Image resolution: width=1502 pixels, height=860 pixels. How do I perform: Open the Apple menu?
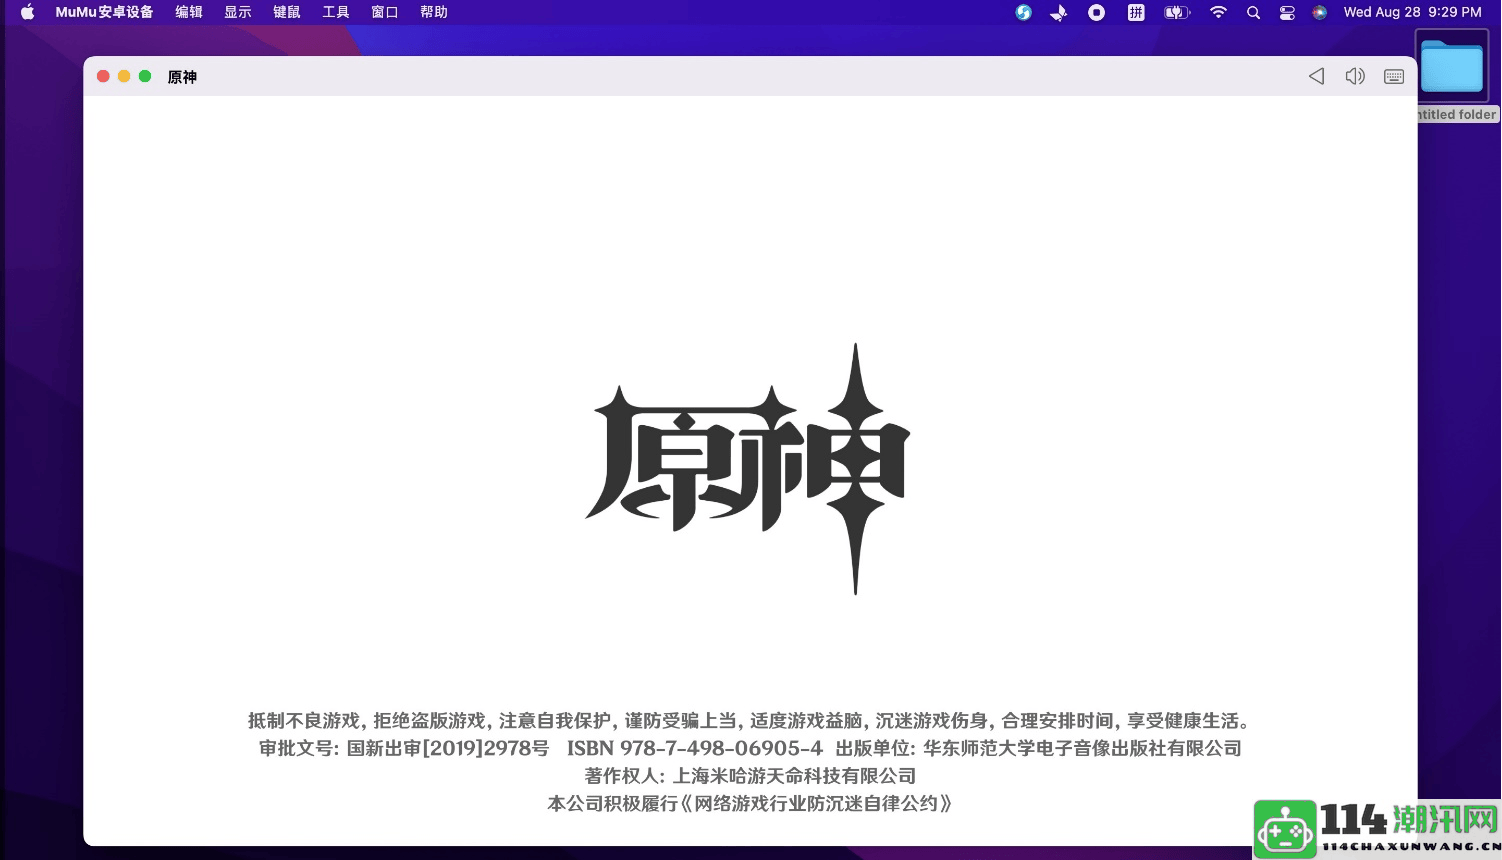27,12
